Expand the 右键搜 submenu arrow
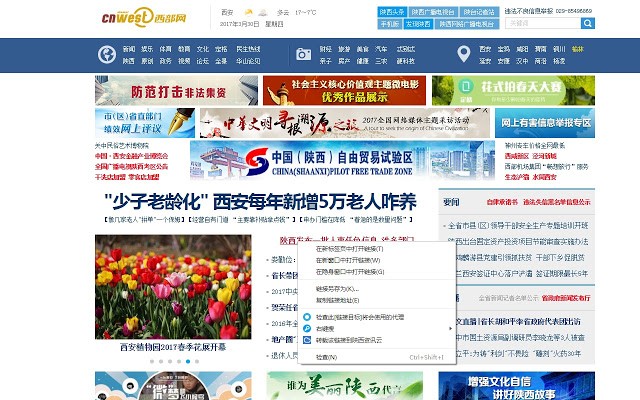 (451, 328)
